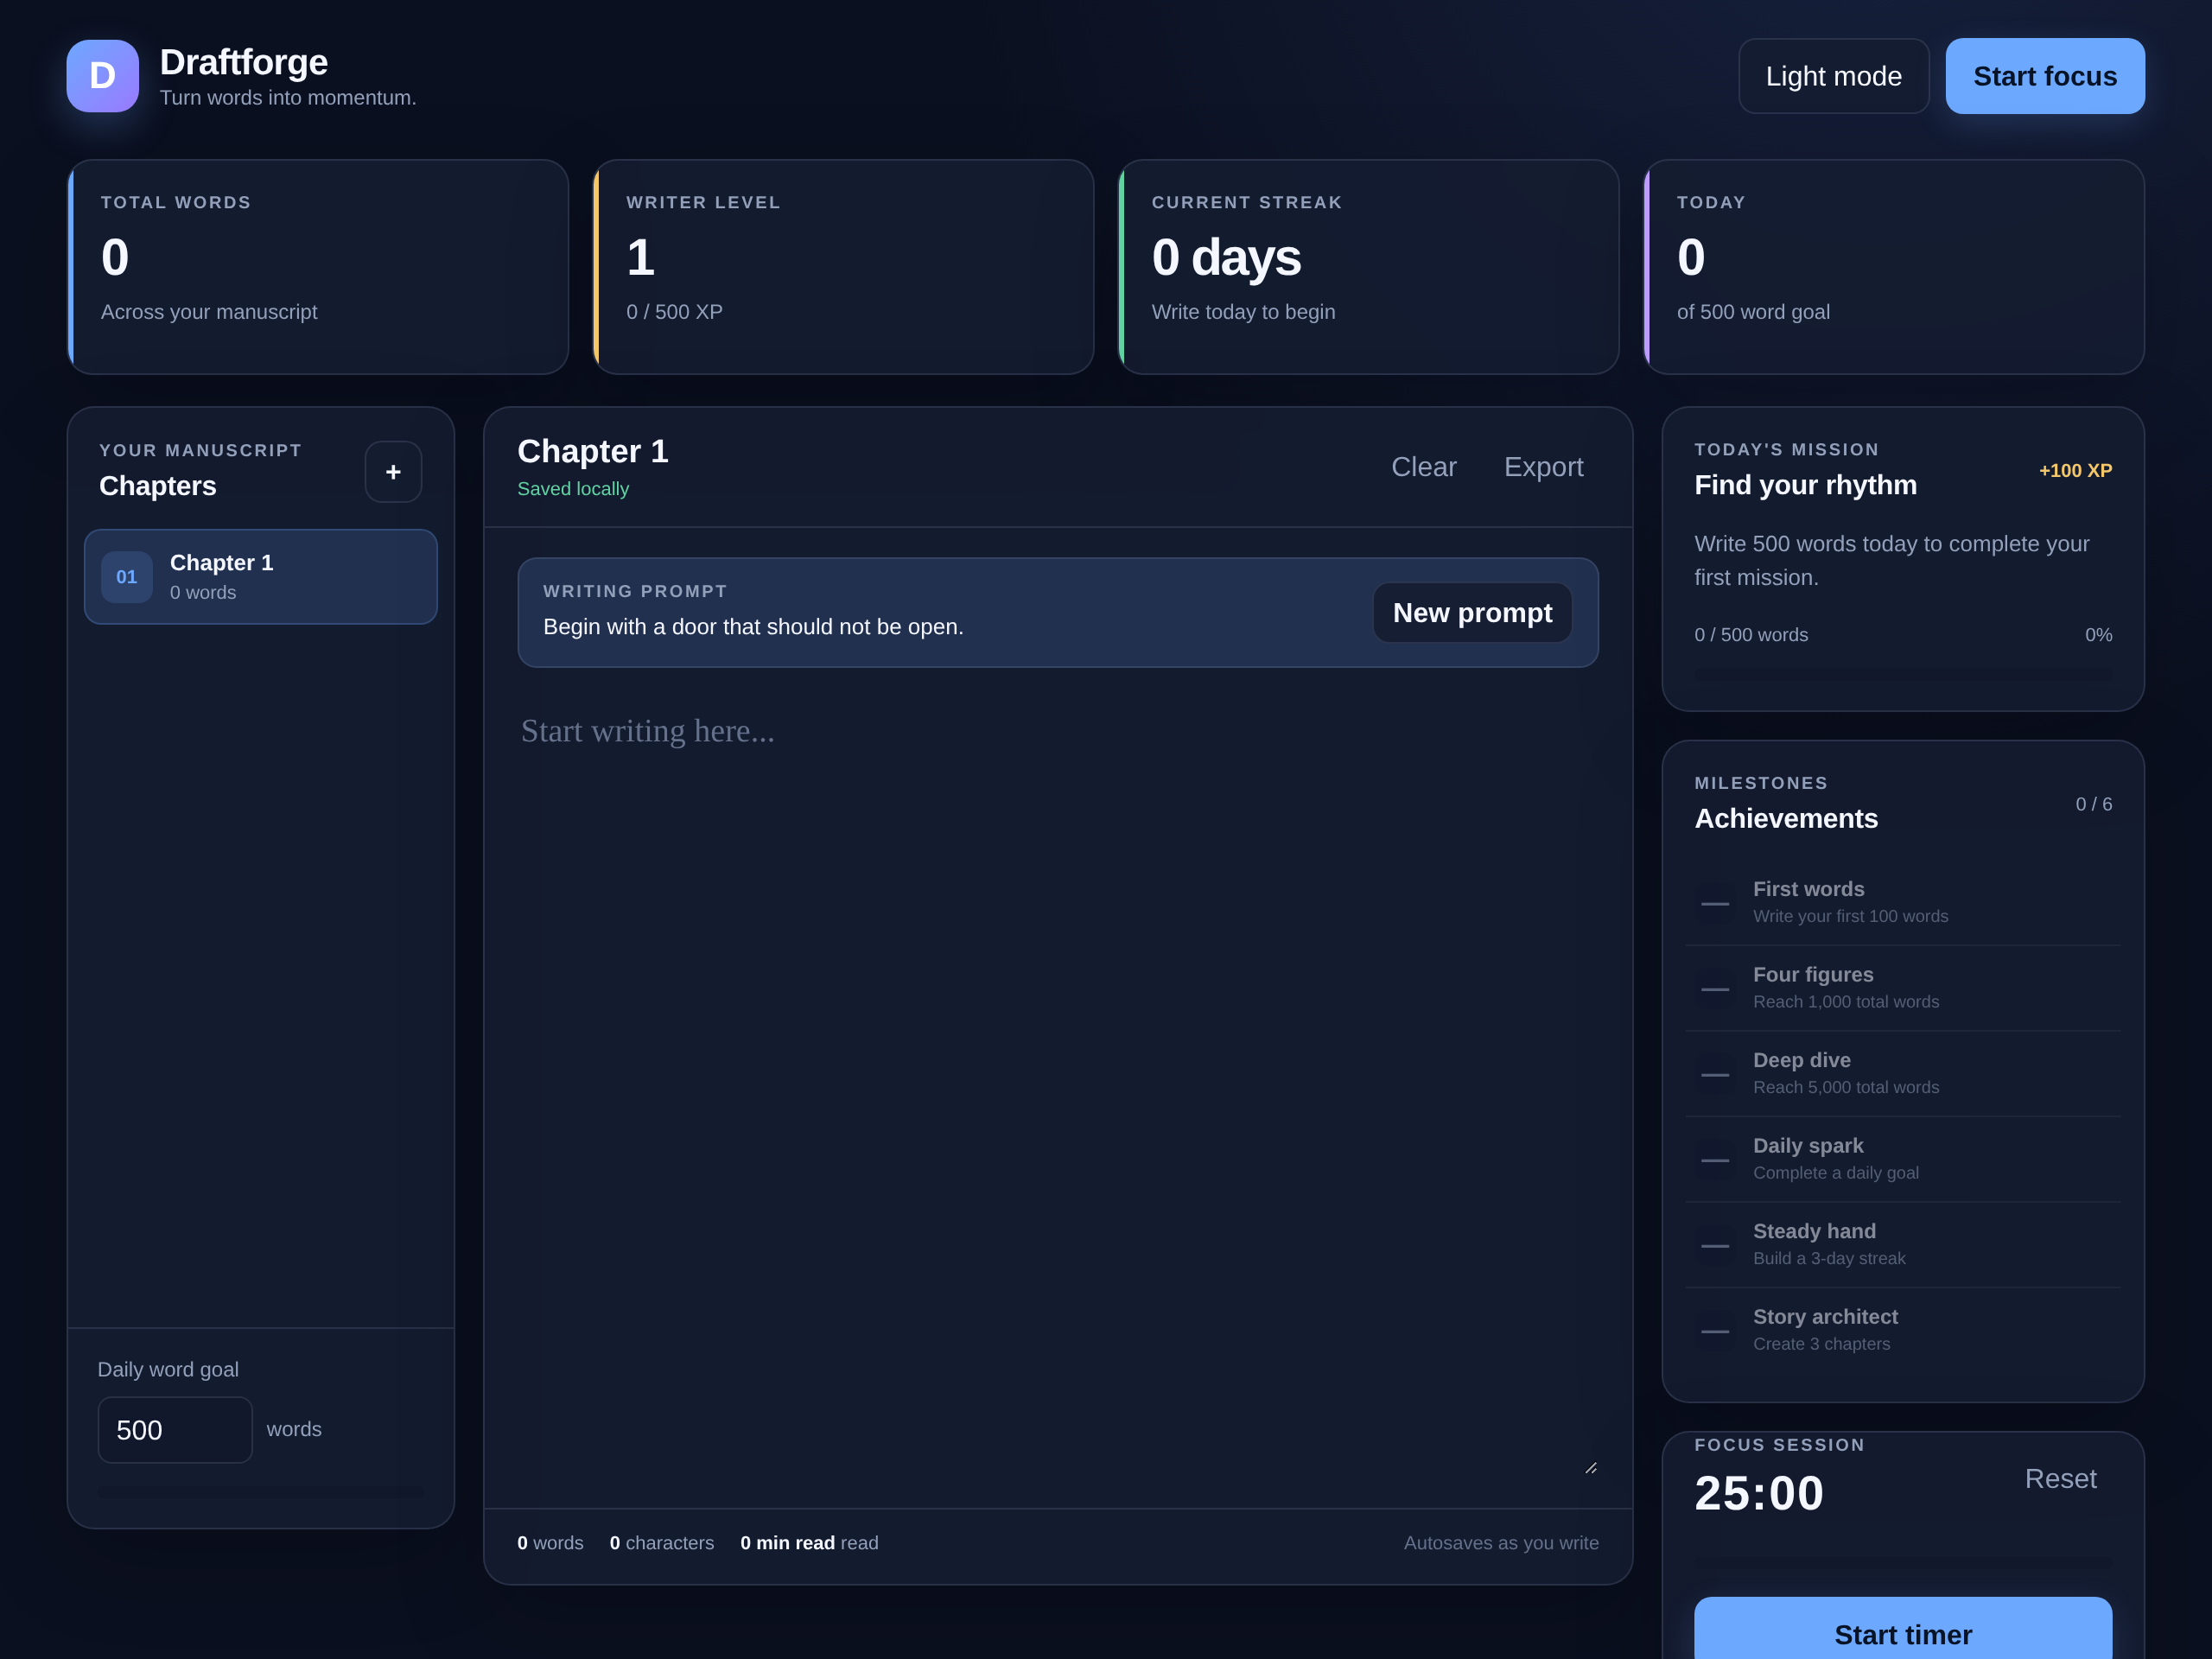Click the Daily word goal input field
This screenshot has width=2212, height=1659.
(x=175, y=1430)
